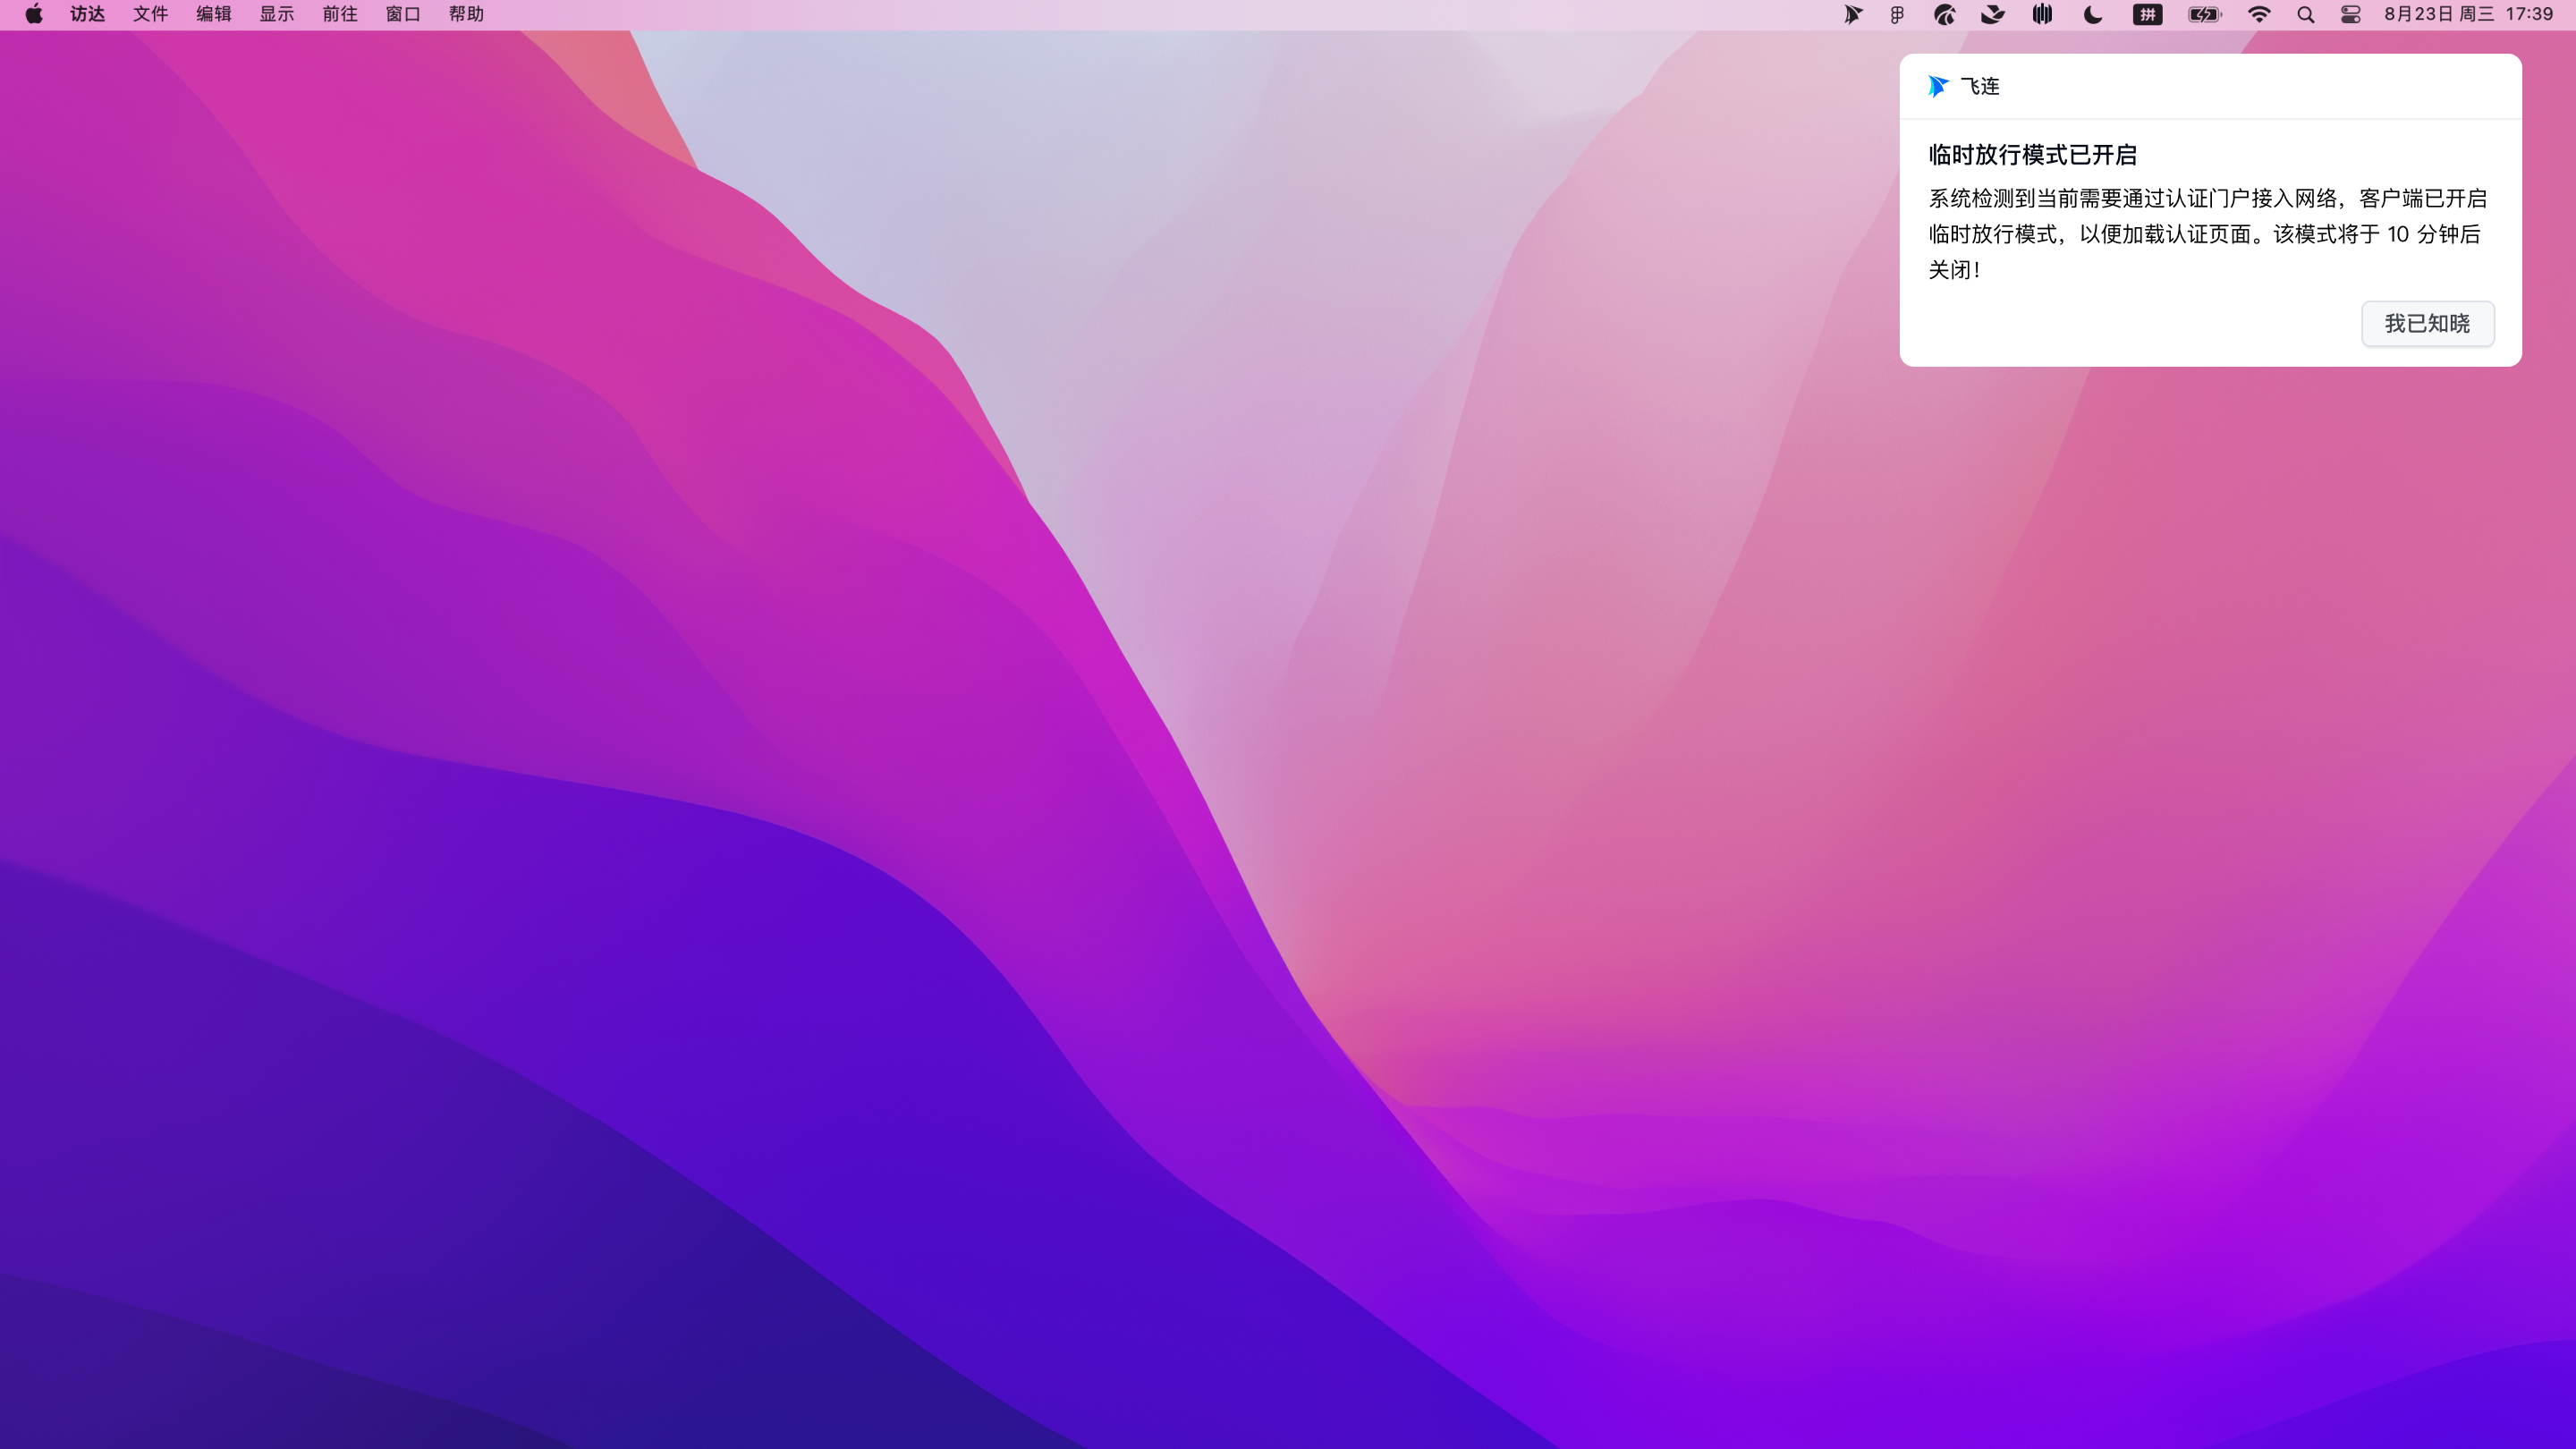The height and width of the screenshot is (1449, 2576).
Task: Toggle Focus mode via the moon icon
Action: click(2092, 14)
